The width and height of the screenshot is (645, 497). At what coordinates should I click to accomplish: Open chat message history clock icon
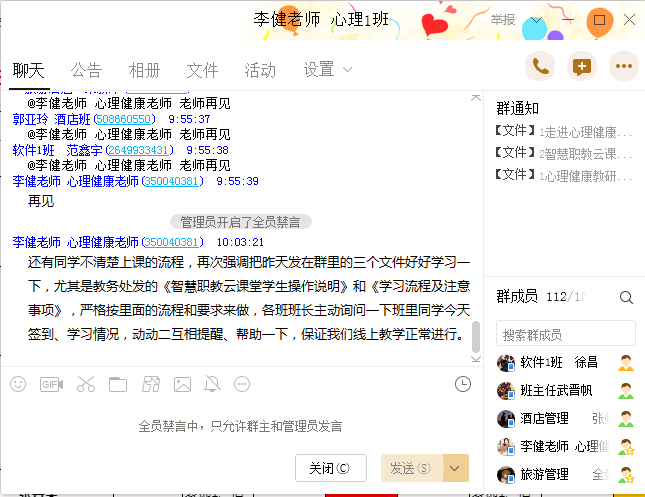click(463, 384)
